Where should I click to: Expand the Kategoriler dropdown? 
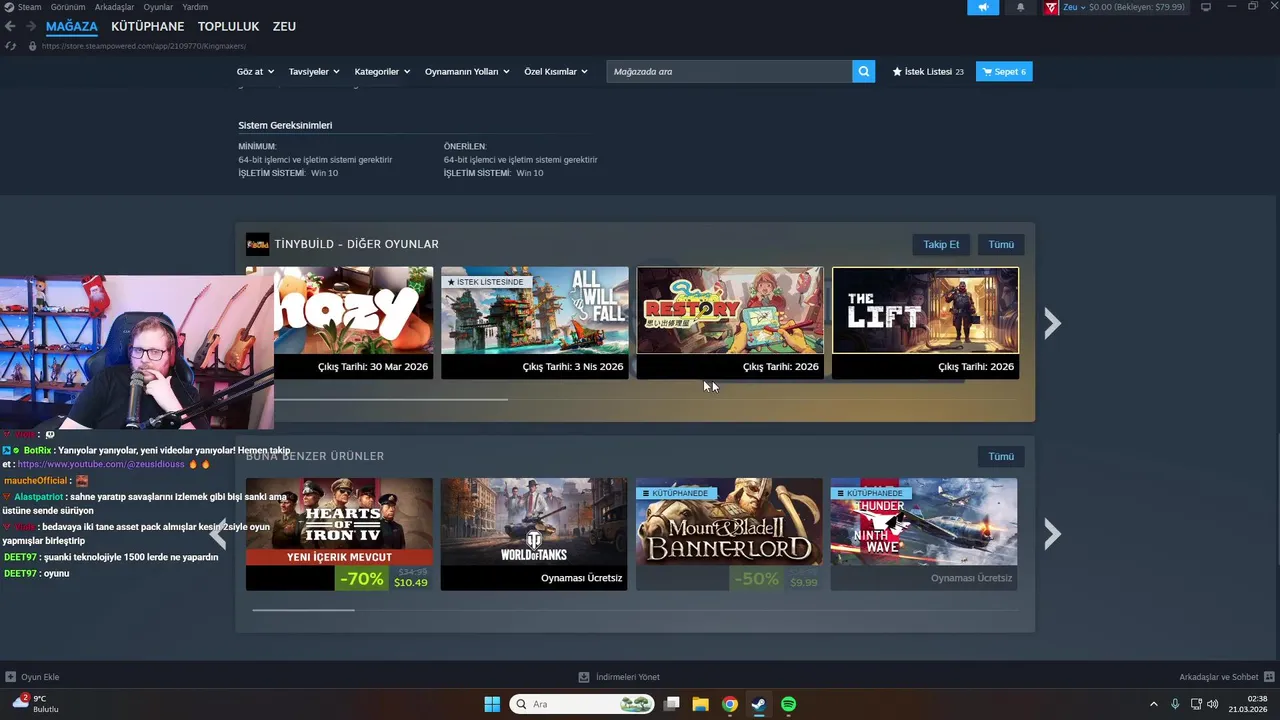click(382, 72)
